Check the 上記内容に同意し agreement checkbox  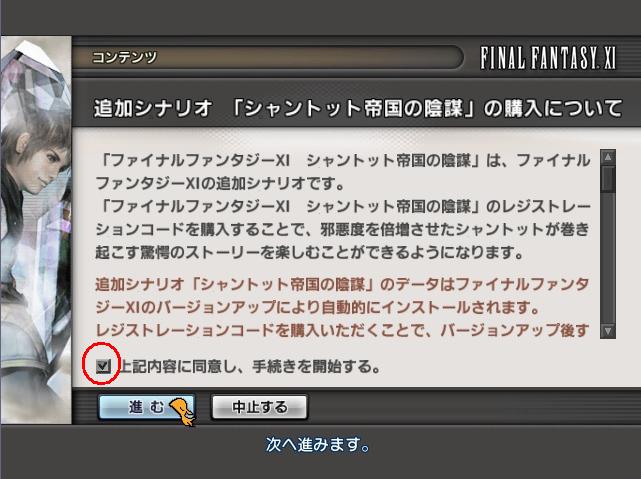pos(103,366)
